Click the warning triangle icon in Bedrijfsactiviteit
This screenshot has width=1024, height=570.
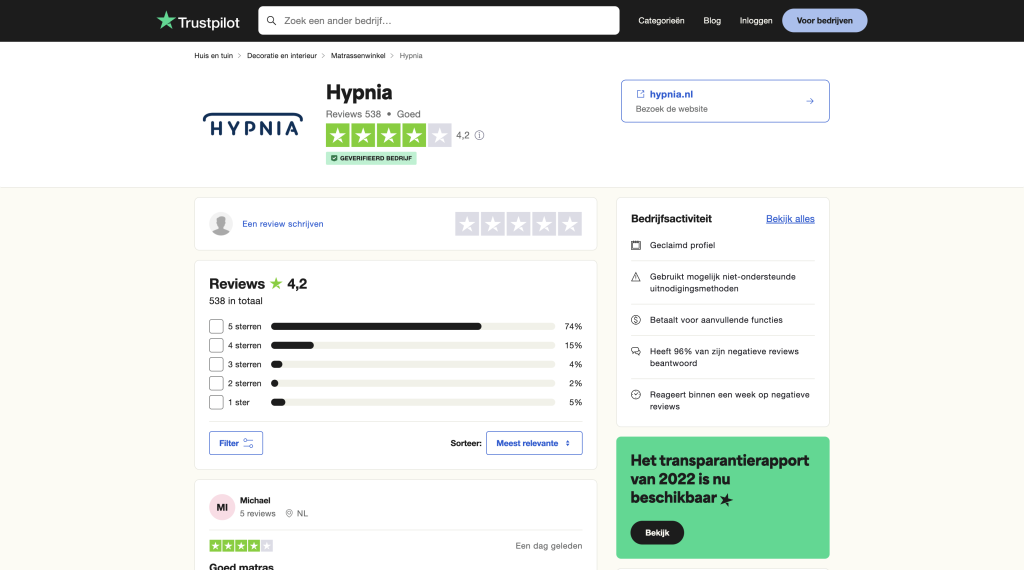tap(636, 277)
